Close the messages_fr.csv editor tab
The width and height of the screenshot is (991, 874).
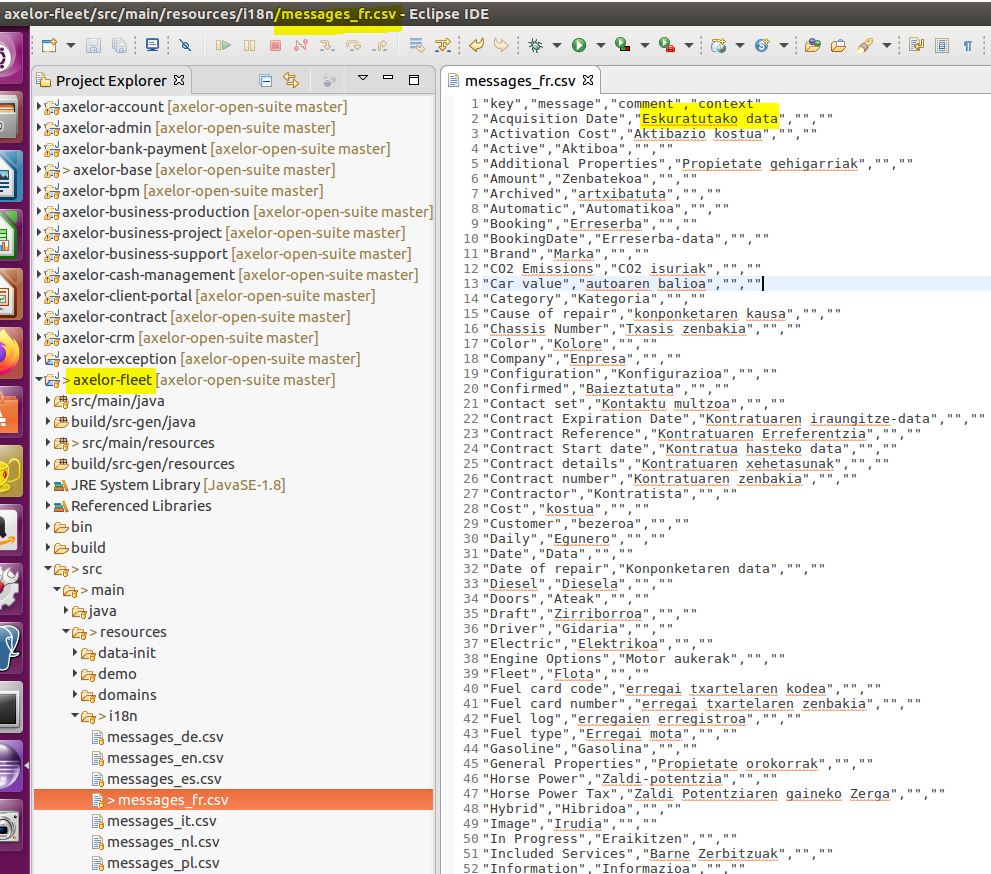[588, 80]
